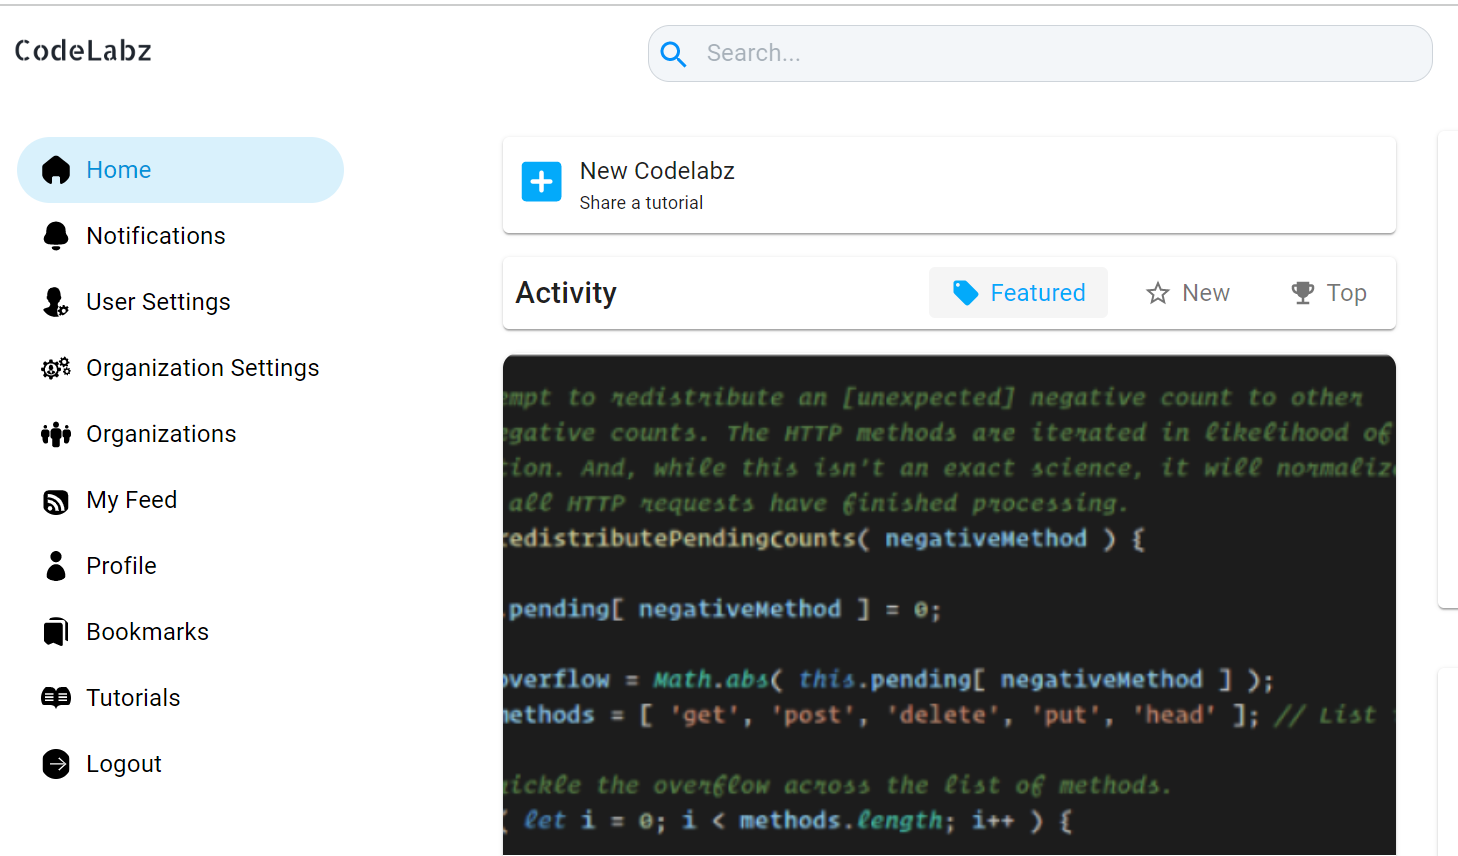Open Profile using the person icon
The image size is (1458, 856).
[56, 565]
